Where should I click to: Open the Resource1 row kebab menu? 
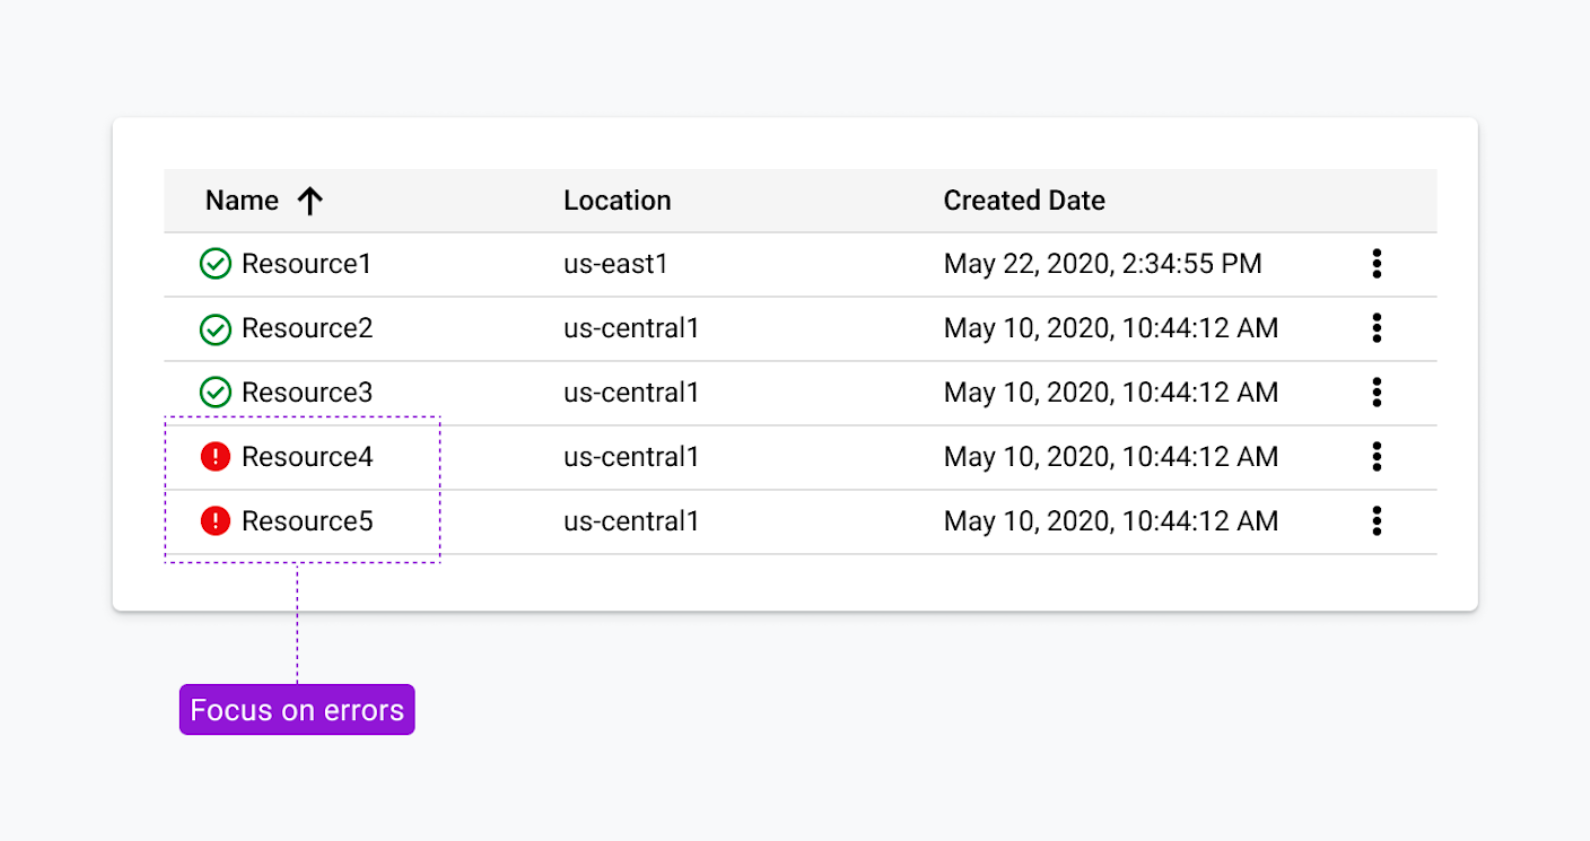click(1377, 264)
